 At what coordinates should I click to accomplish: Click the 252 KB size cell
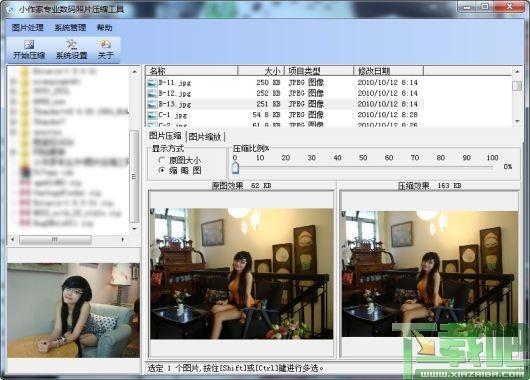tap(268, 93)
